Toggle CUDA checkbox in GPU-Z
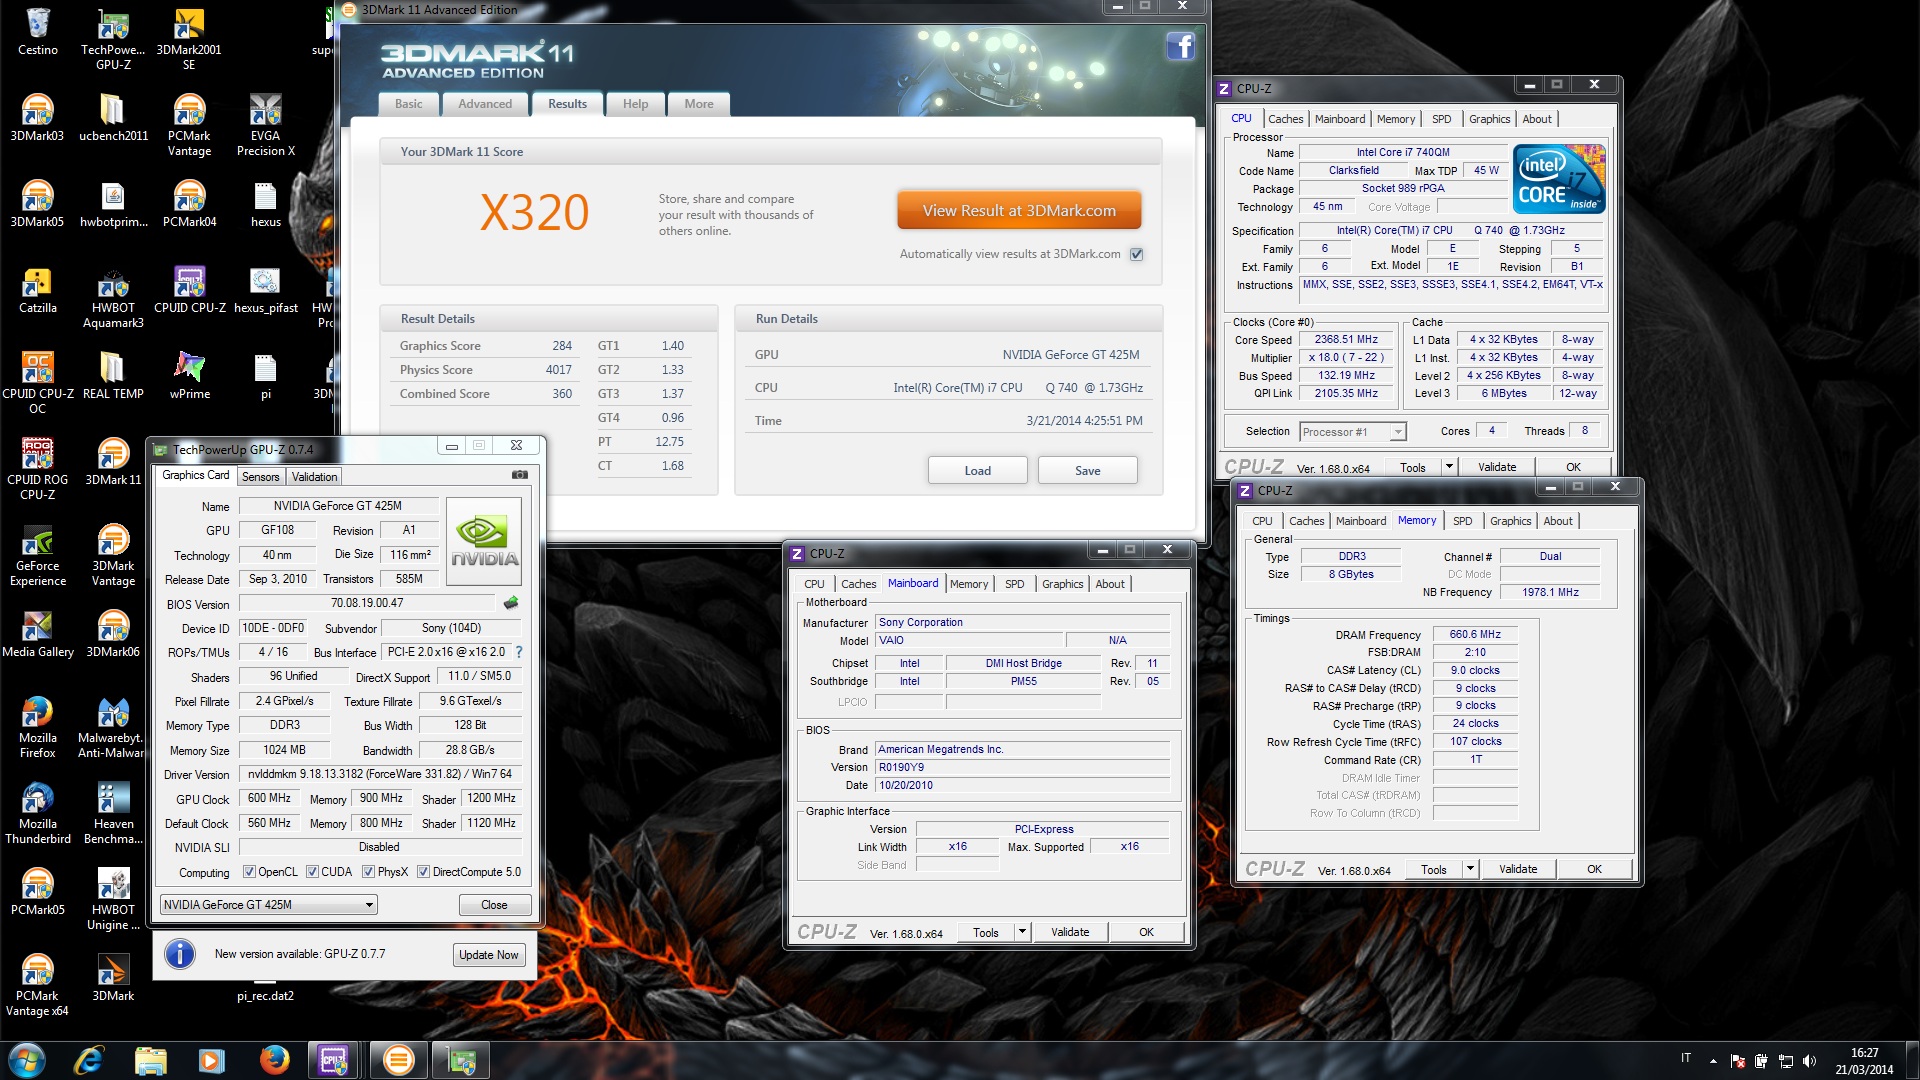The width and height of the screenshot is (1920, 1080). pyautogui.click(x=312, y=872)
